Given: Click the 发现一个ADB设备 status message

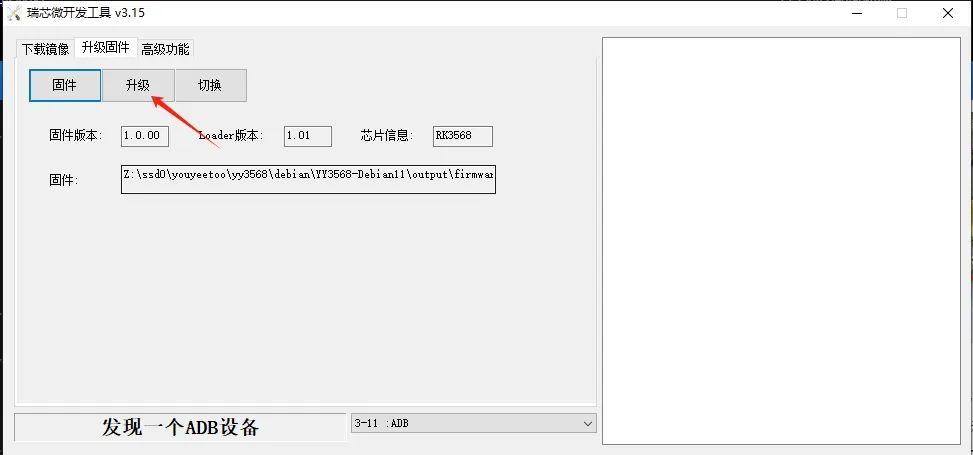Looking at the screenshot, I should 180,427.
